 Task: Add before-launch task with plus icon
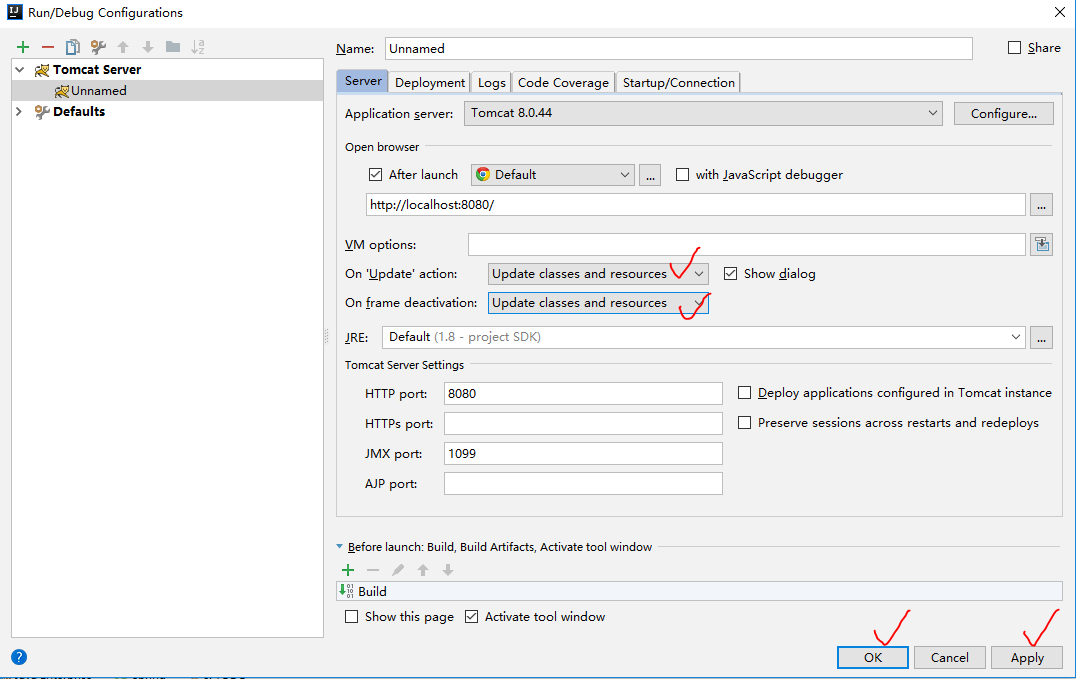tap(348, 570)
